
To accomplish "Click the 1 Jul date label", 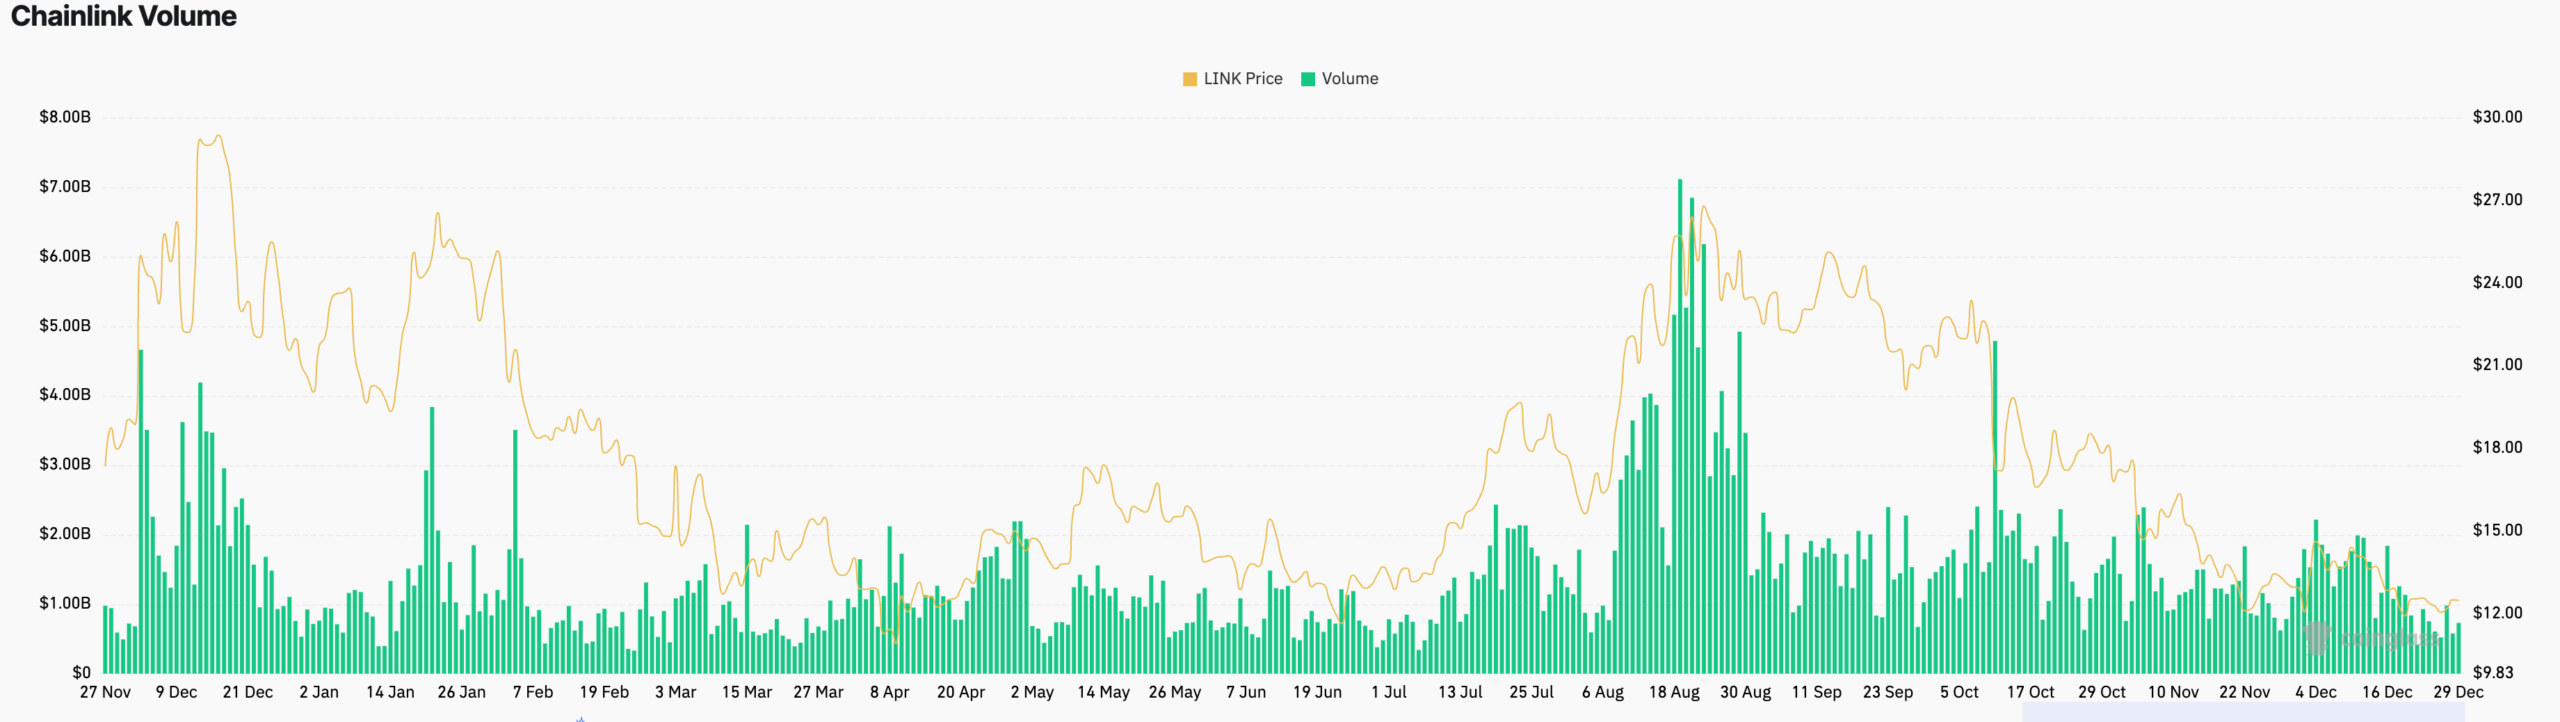I will point(1389,692).
